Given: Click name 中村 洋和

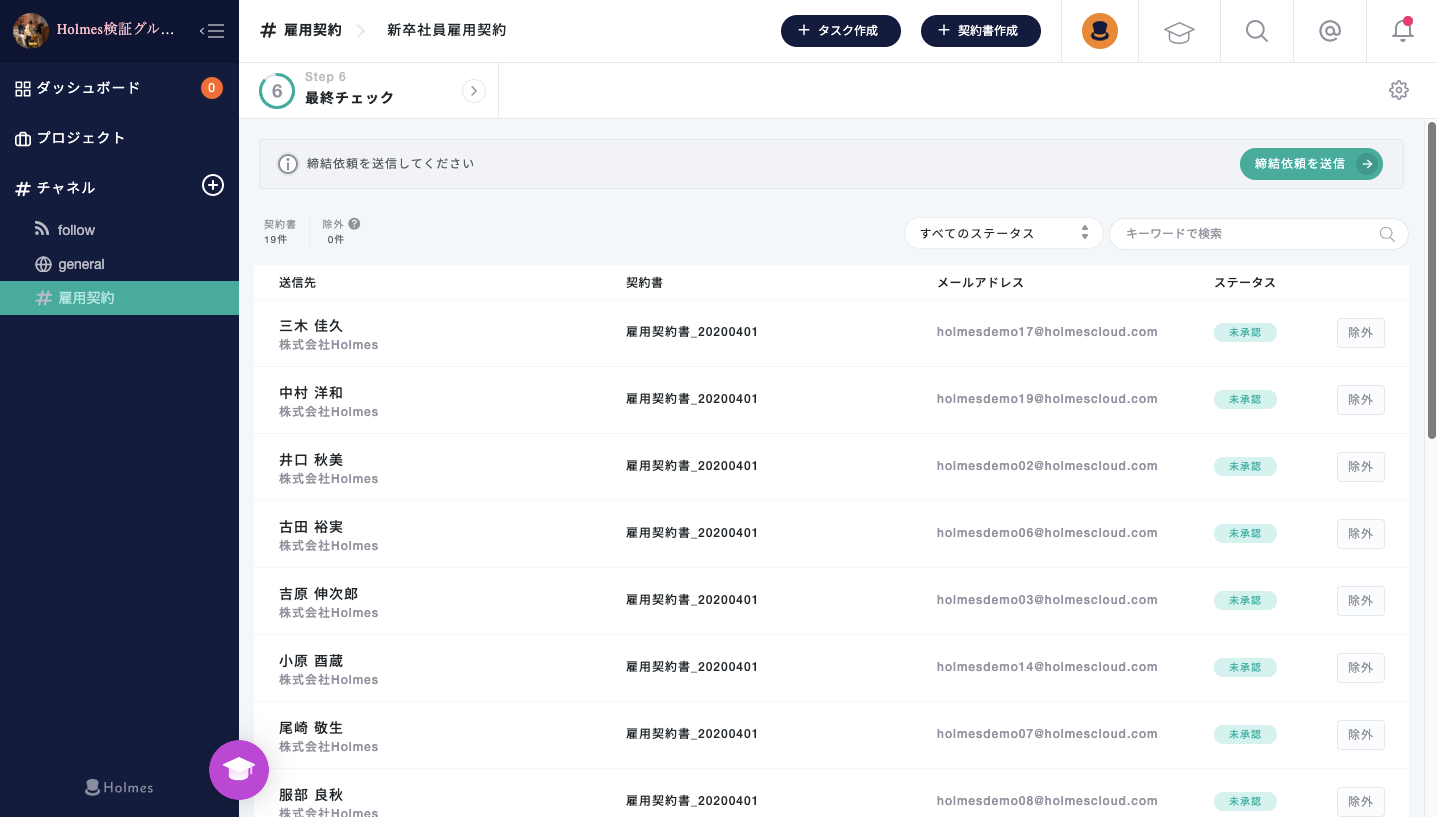Looking at the screenshot, I should (311, 393).
